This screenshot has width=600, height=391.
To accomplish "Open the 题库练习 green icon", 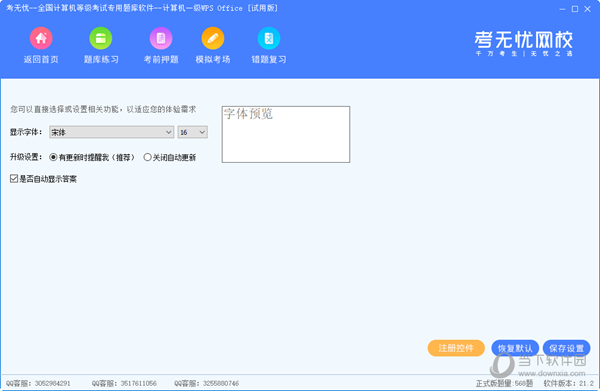I will point(101,38).
